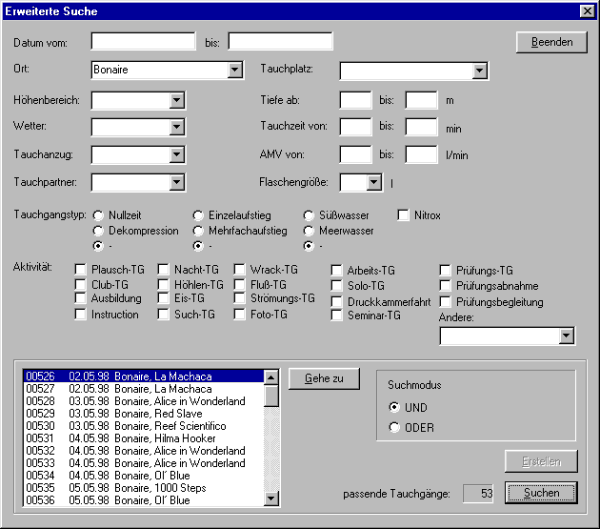
Task: Expand the Tauchplatz dropdown list
Action: (x=479, y=71)
